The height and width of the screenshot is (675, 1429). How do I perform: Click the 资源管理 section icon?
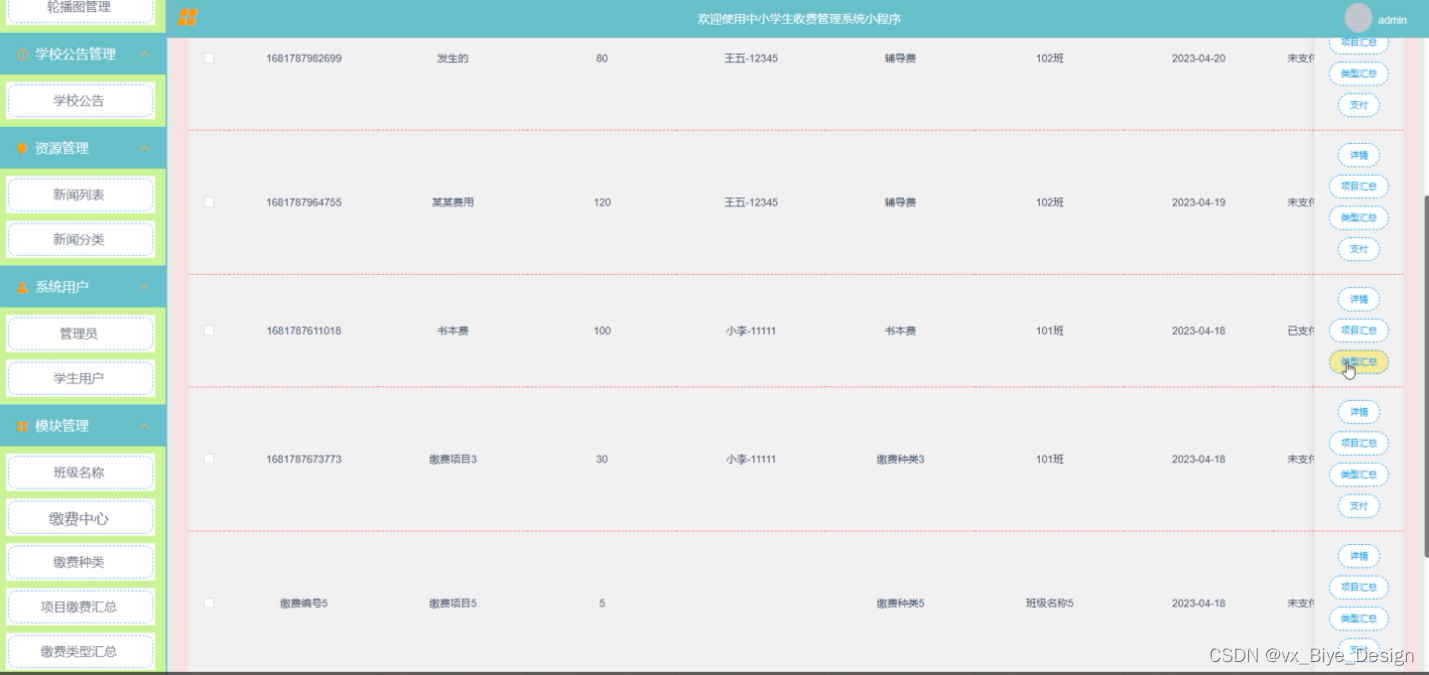click(x=22, y=148)
